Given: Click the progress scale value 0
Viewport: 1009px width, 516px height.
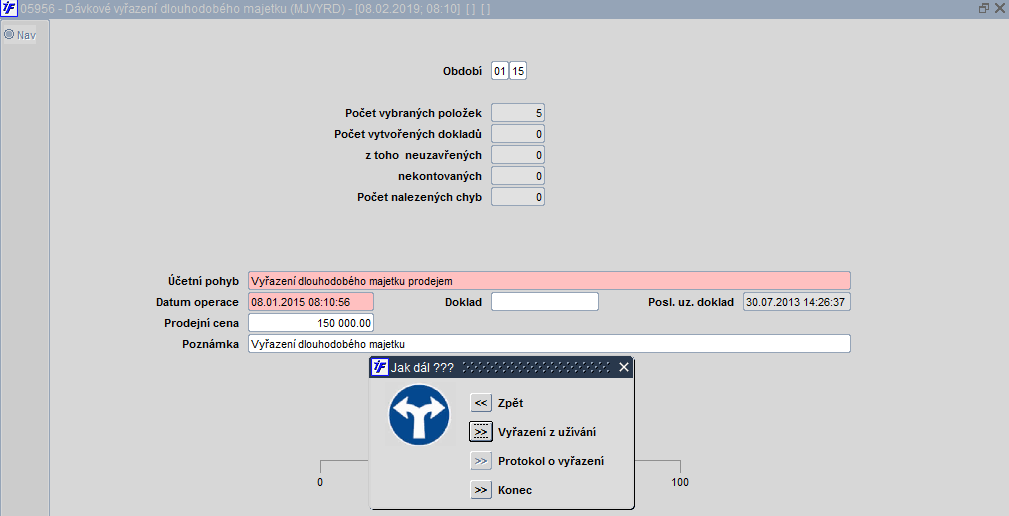Looking at the screenshot, I should tap(320, 482).
